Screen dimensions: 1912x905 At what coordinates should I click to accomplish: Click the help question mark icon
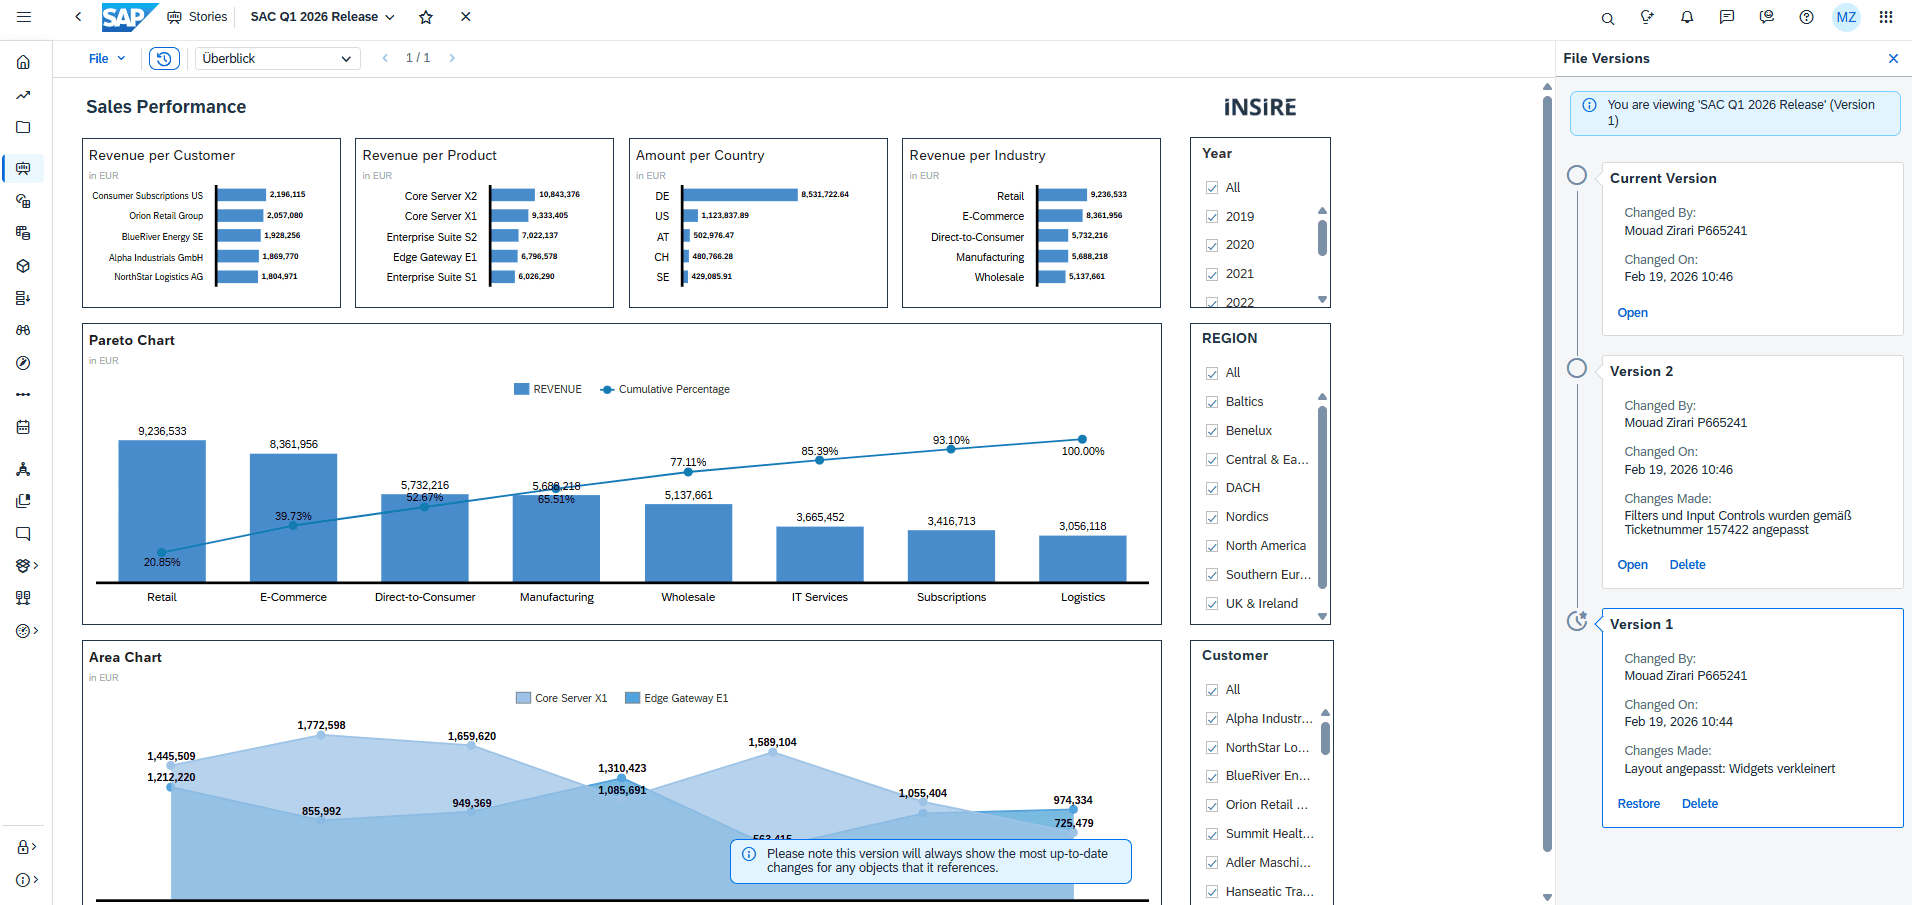pos(1806,17)
